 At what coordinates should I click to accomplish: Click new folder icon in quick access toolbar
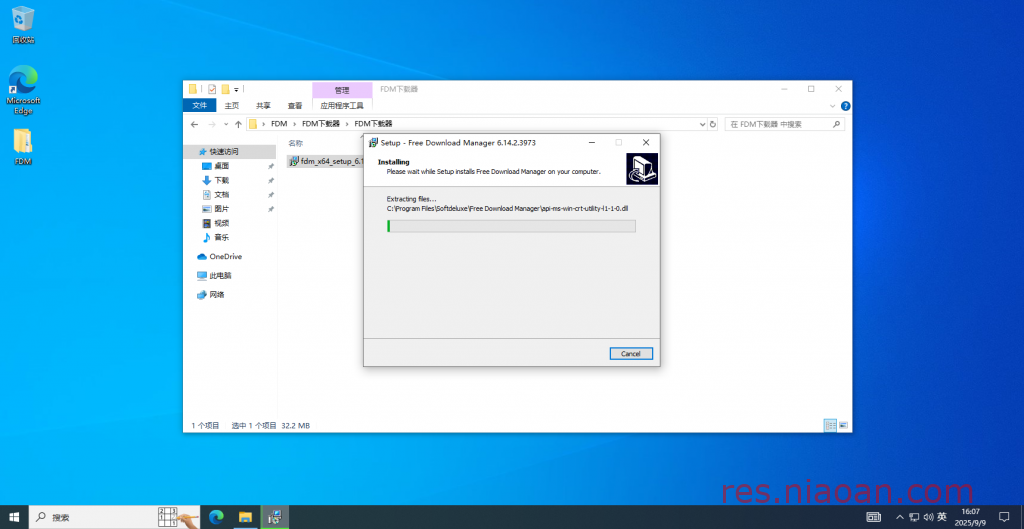coord(225,89)
